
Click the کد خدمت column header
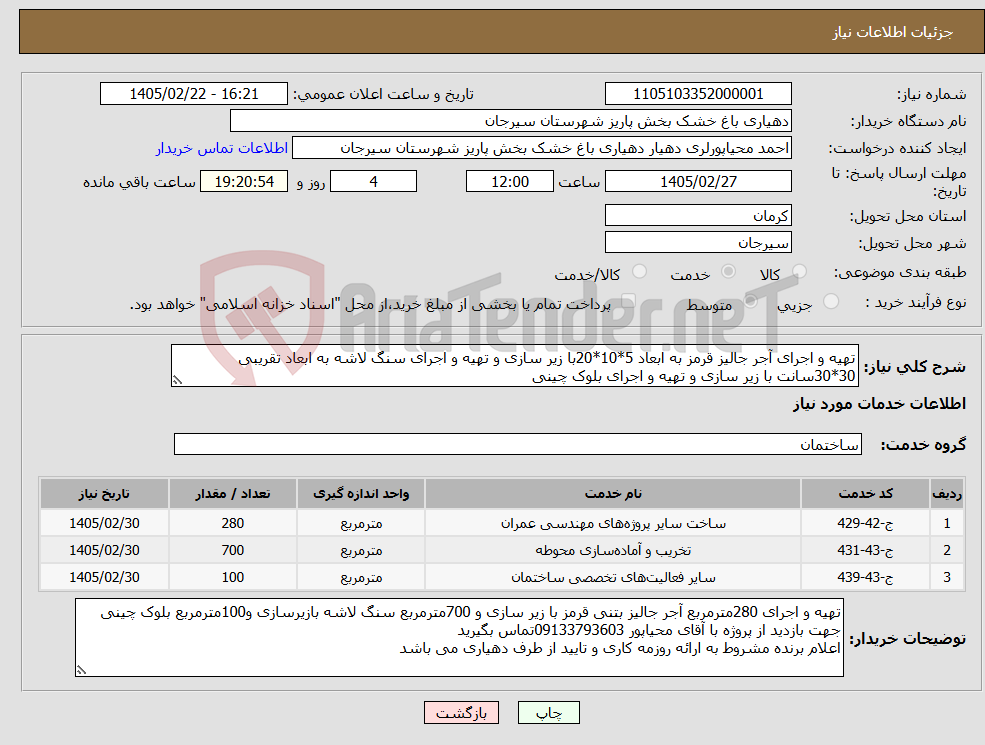tap(865, 494)
